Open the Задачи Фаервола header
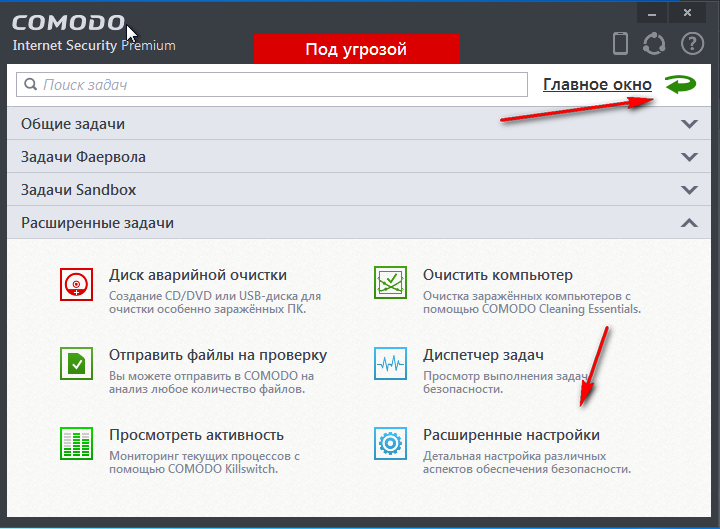 click(x=359, y=157)
